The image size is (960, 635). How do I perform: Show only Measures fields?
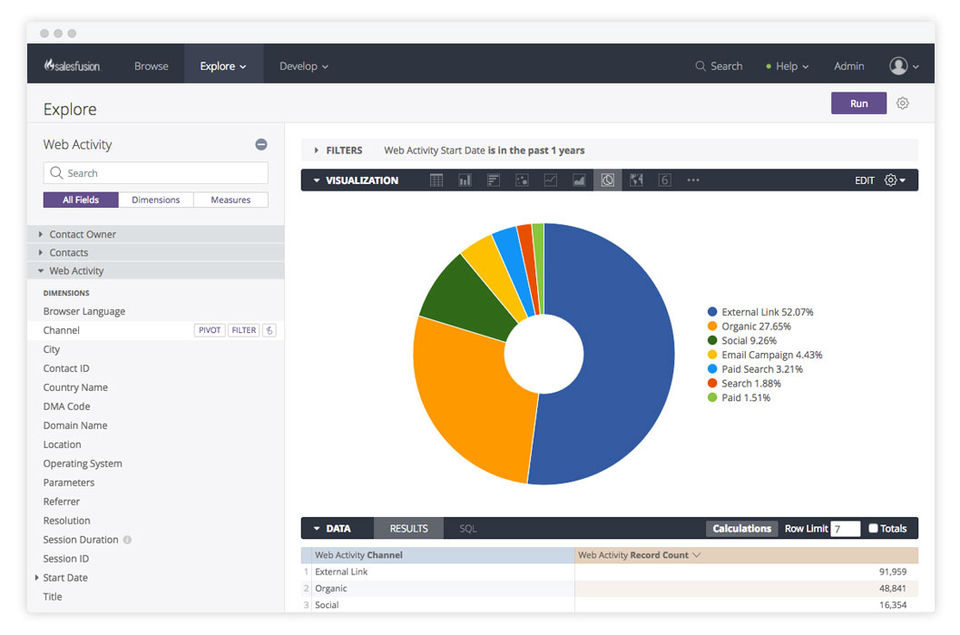point(230,200)
